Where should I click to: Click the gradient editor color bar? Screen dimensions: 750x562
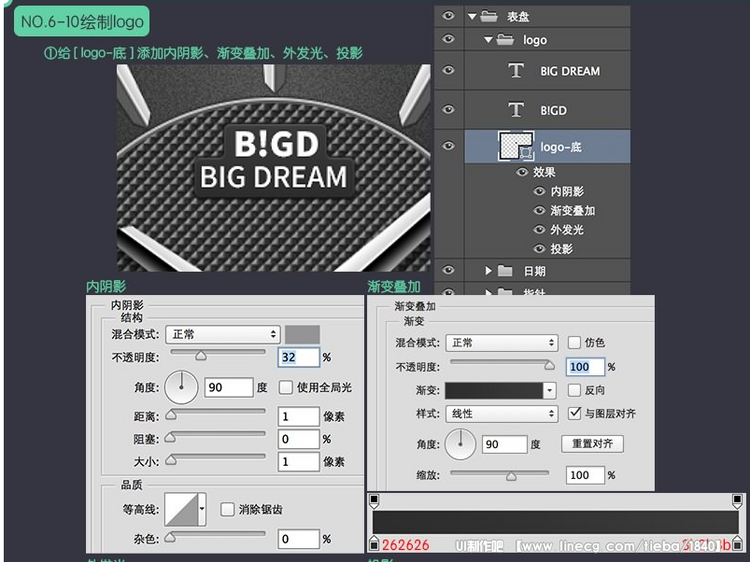point(555,522)
